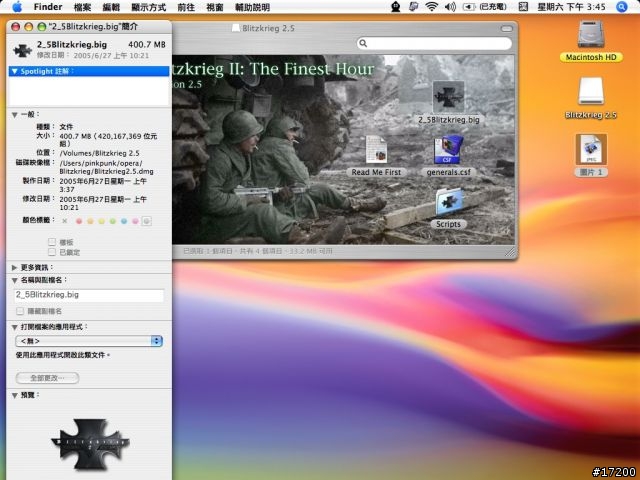The image size is (640, 480).
Task: Click toolbar toggle pill in Blitzkrieg window
Action: pyautogui.click(x=507, y=29)
